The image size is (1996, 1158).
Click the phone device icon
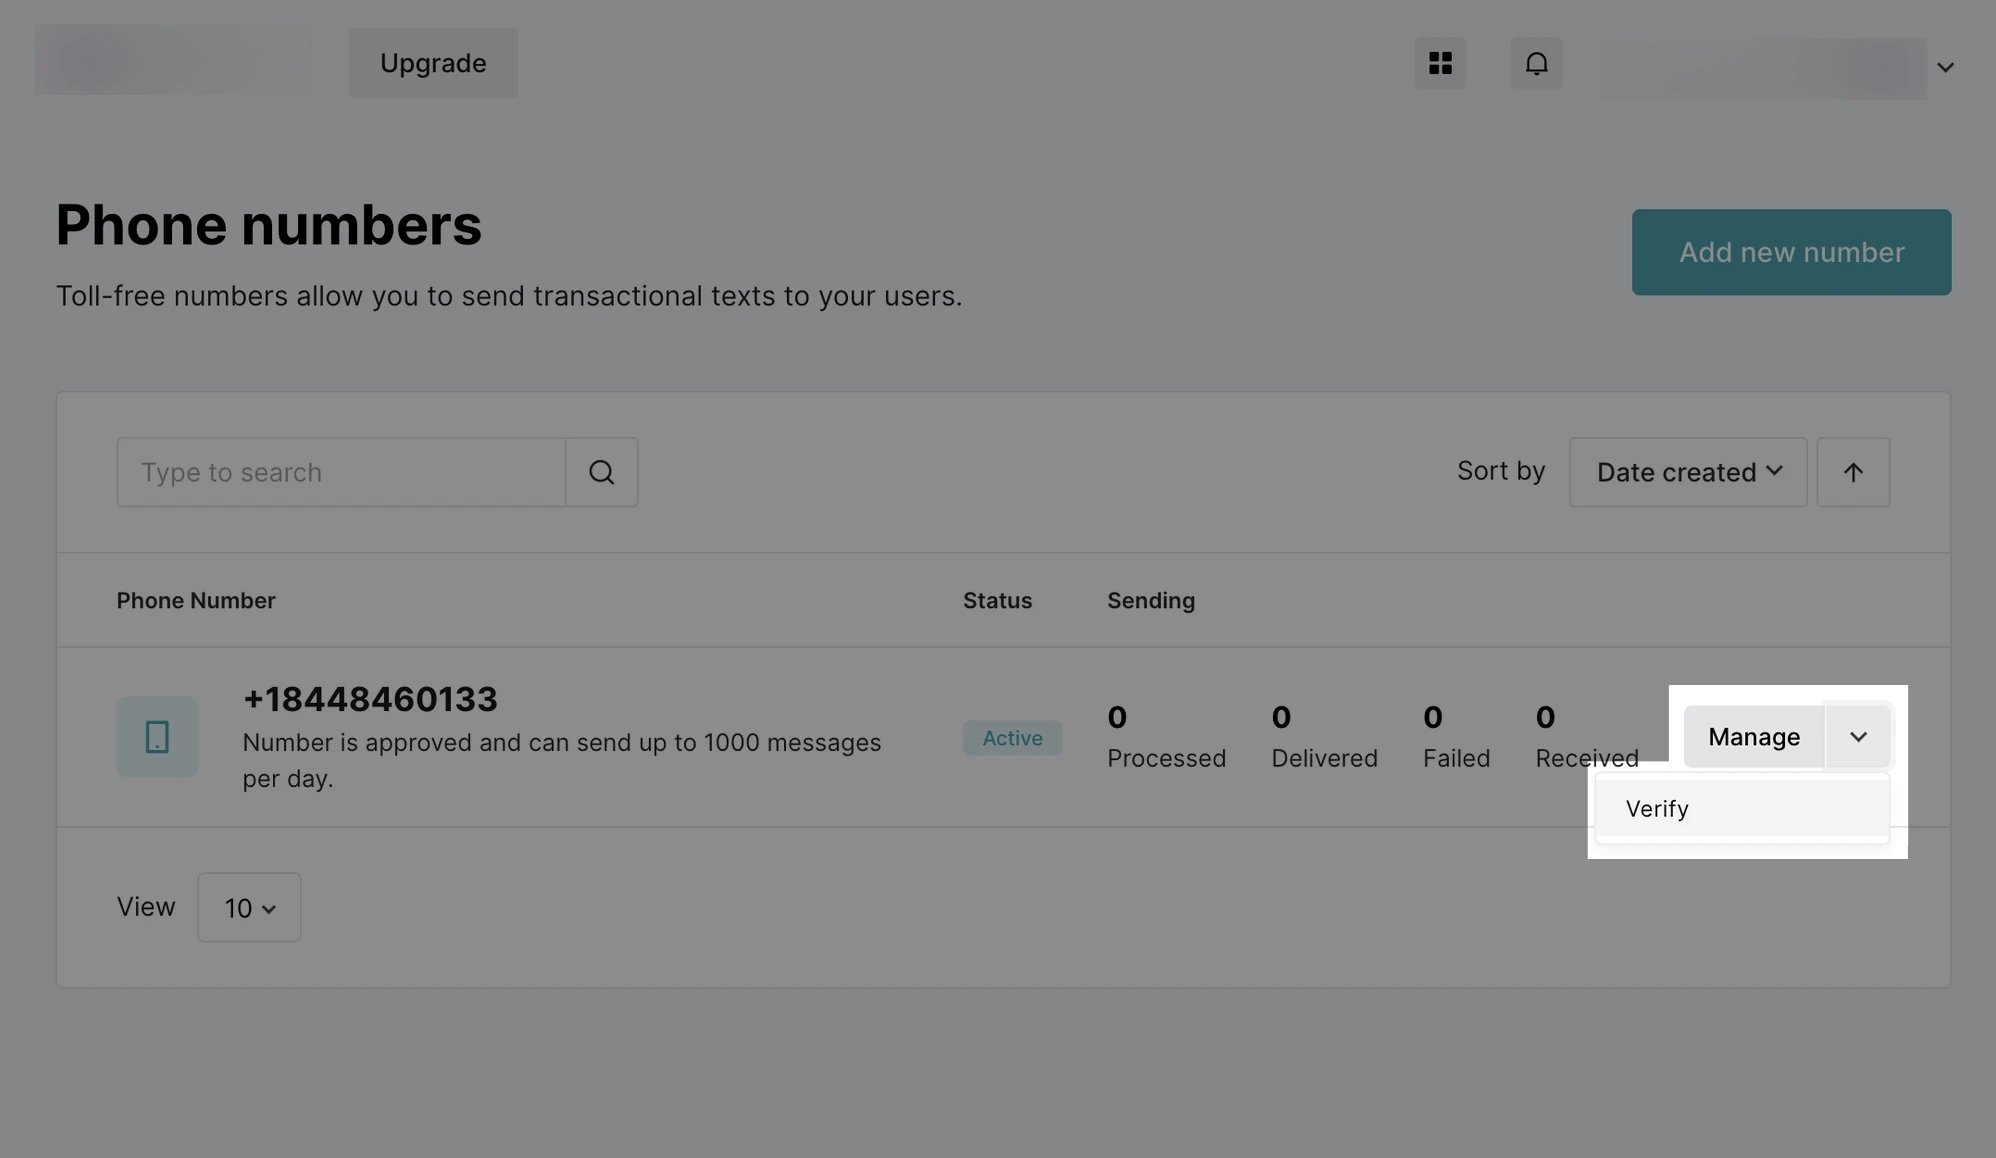[x=157, y=737]
